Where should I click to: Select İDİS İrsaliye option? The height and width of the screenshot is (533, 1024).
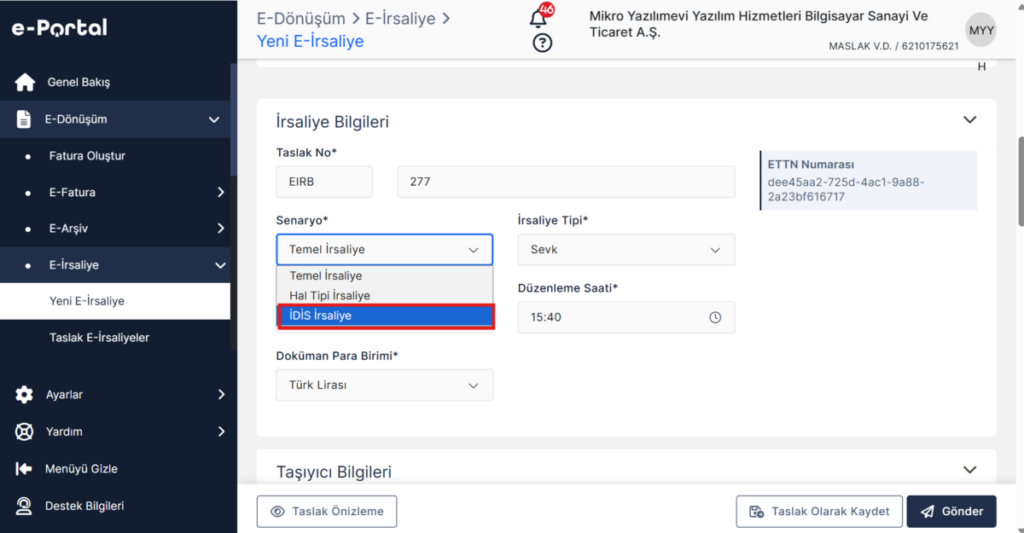385,316
